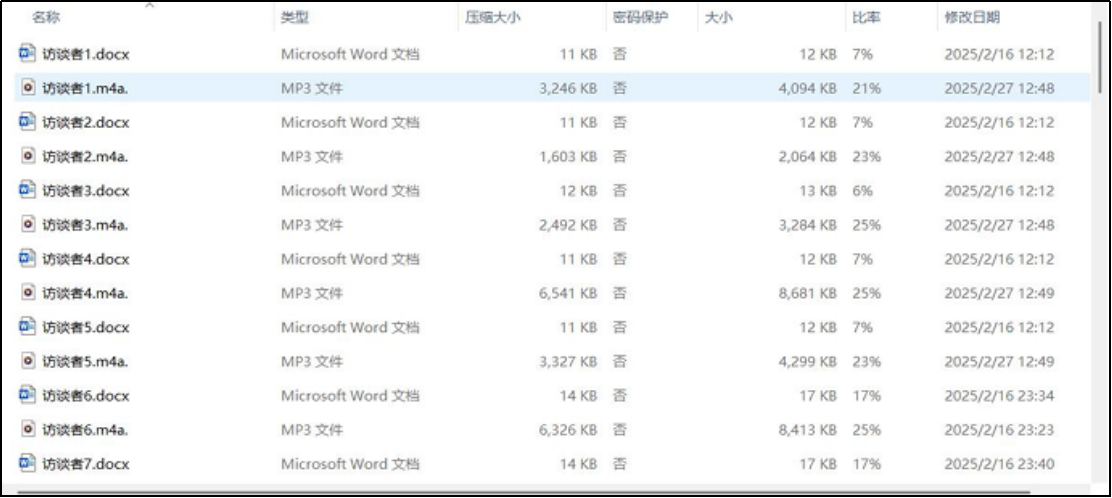Viewport: 1112px width, 498px height.
Task: Click the Word icon for 访谈者2.docx
Action: tap(27, 122)
